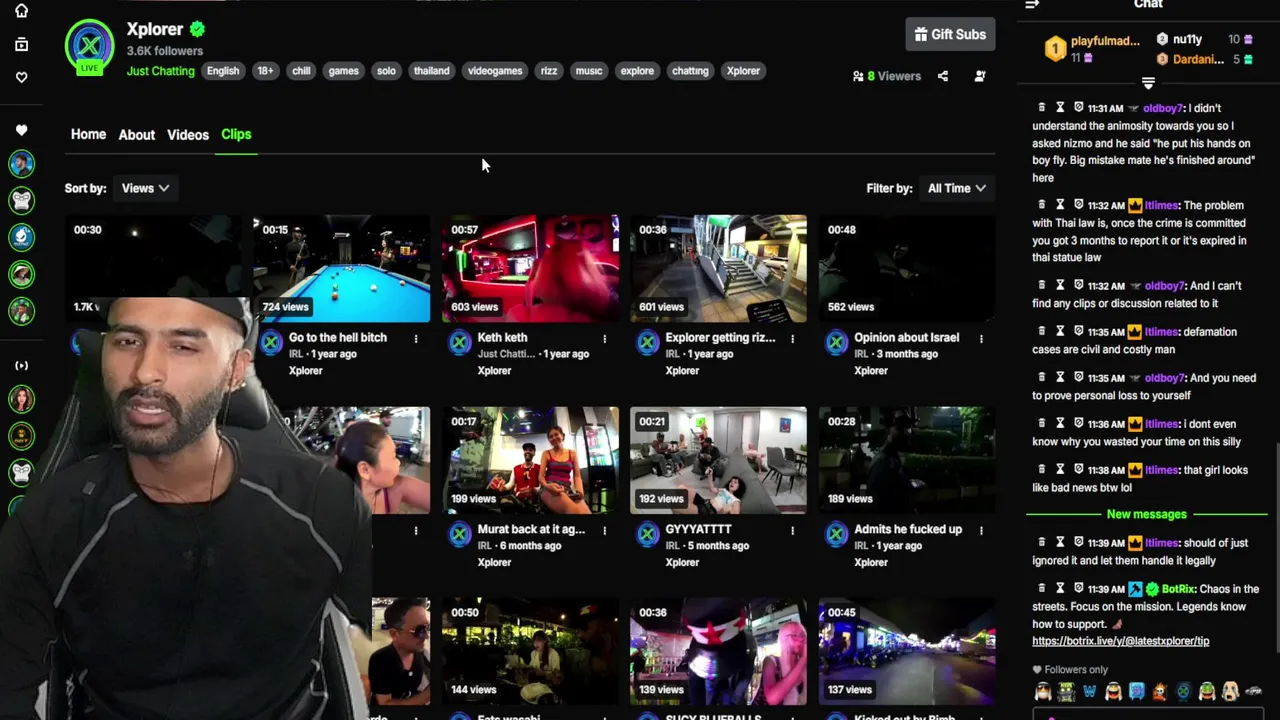Open the recommended live channels icon in sidebar
The height and width of the screenshot is (720, 1280).
(21, 365)
